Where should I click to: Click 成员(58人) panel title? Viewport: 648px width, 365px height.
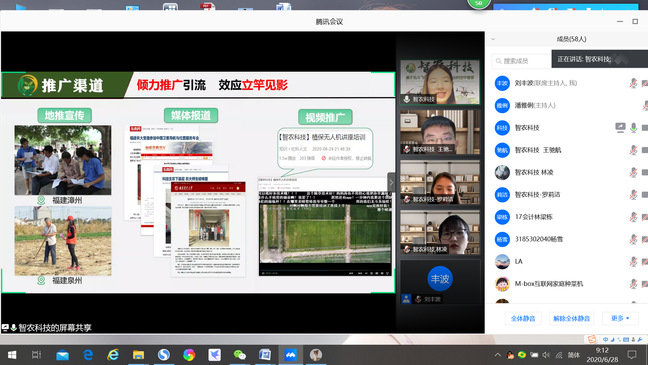571,39
